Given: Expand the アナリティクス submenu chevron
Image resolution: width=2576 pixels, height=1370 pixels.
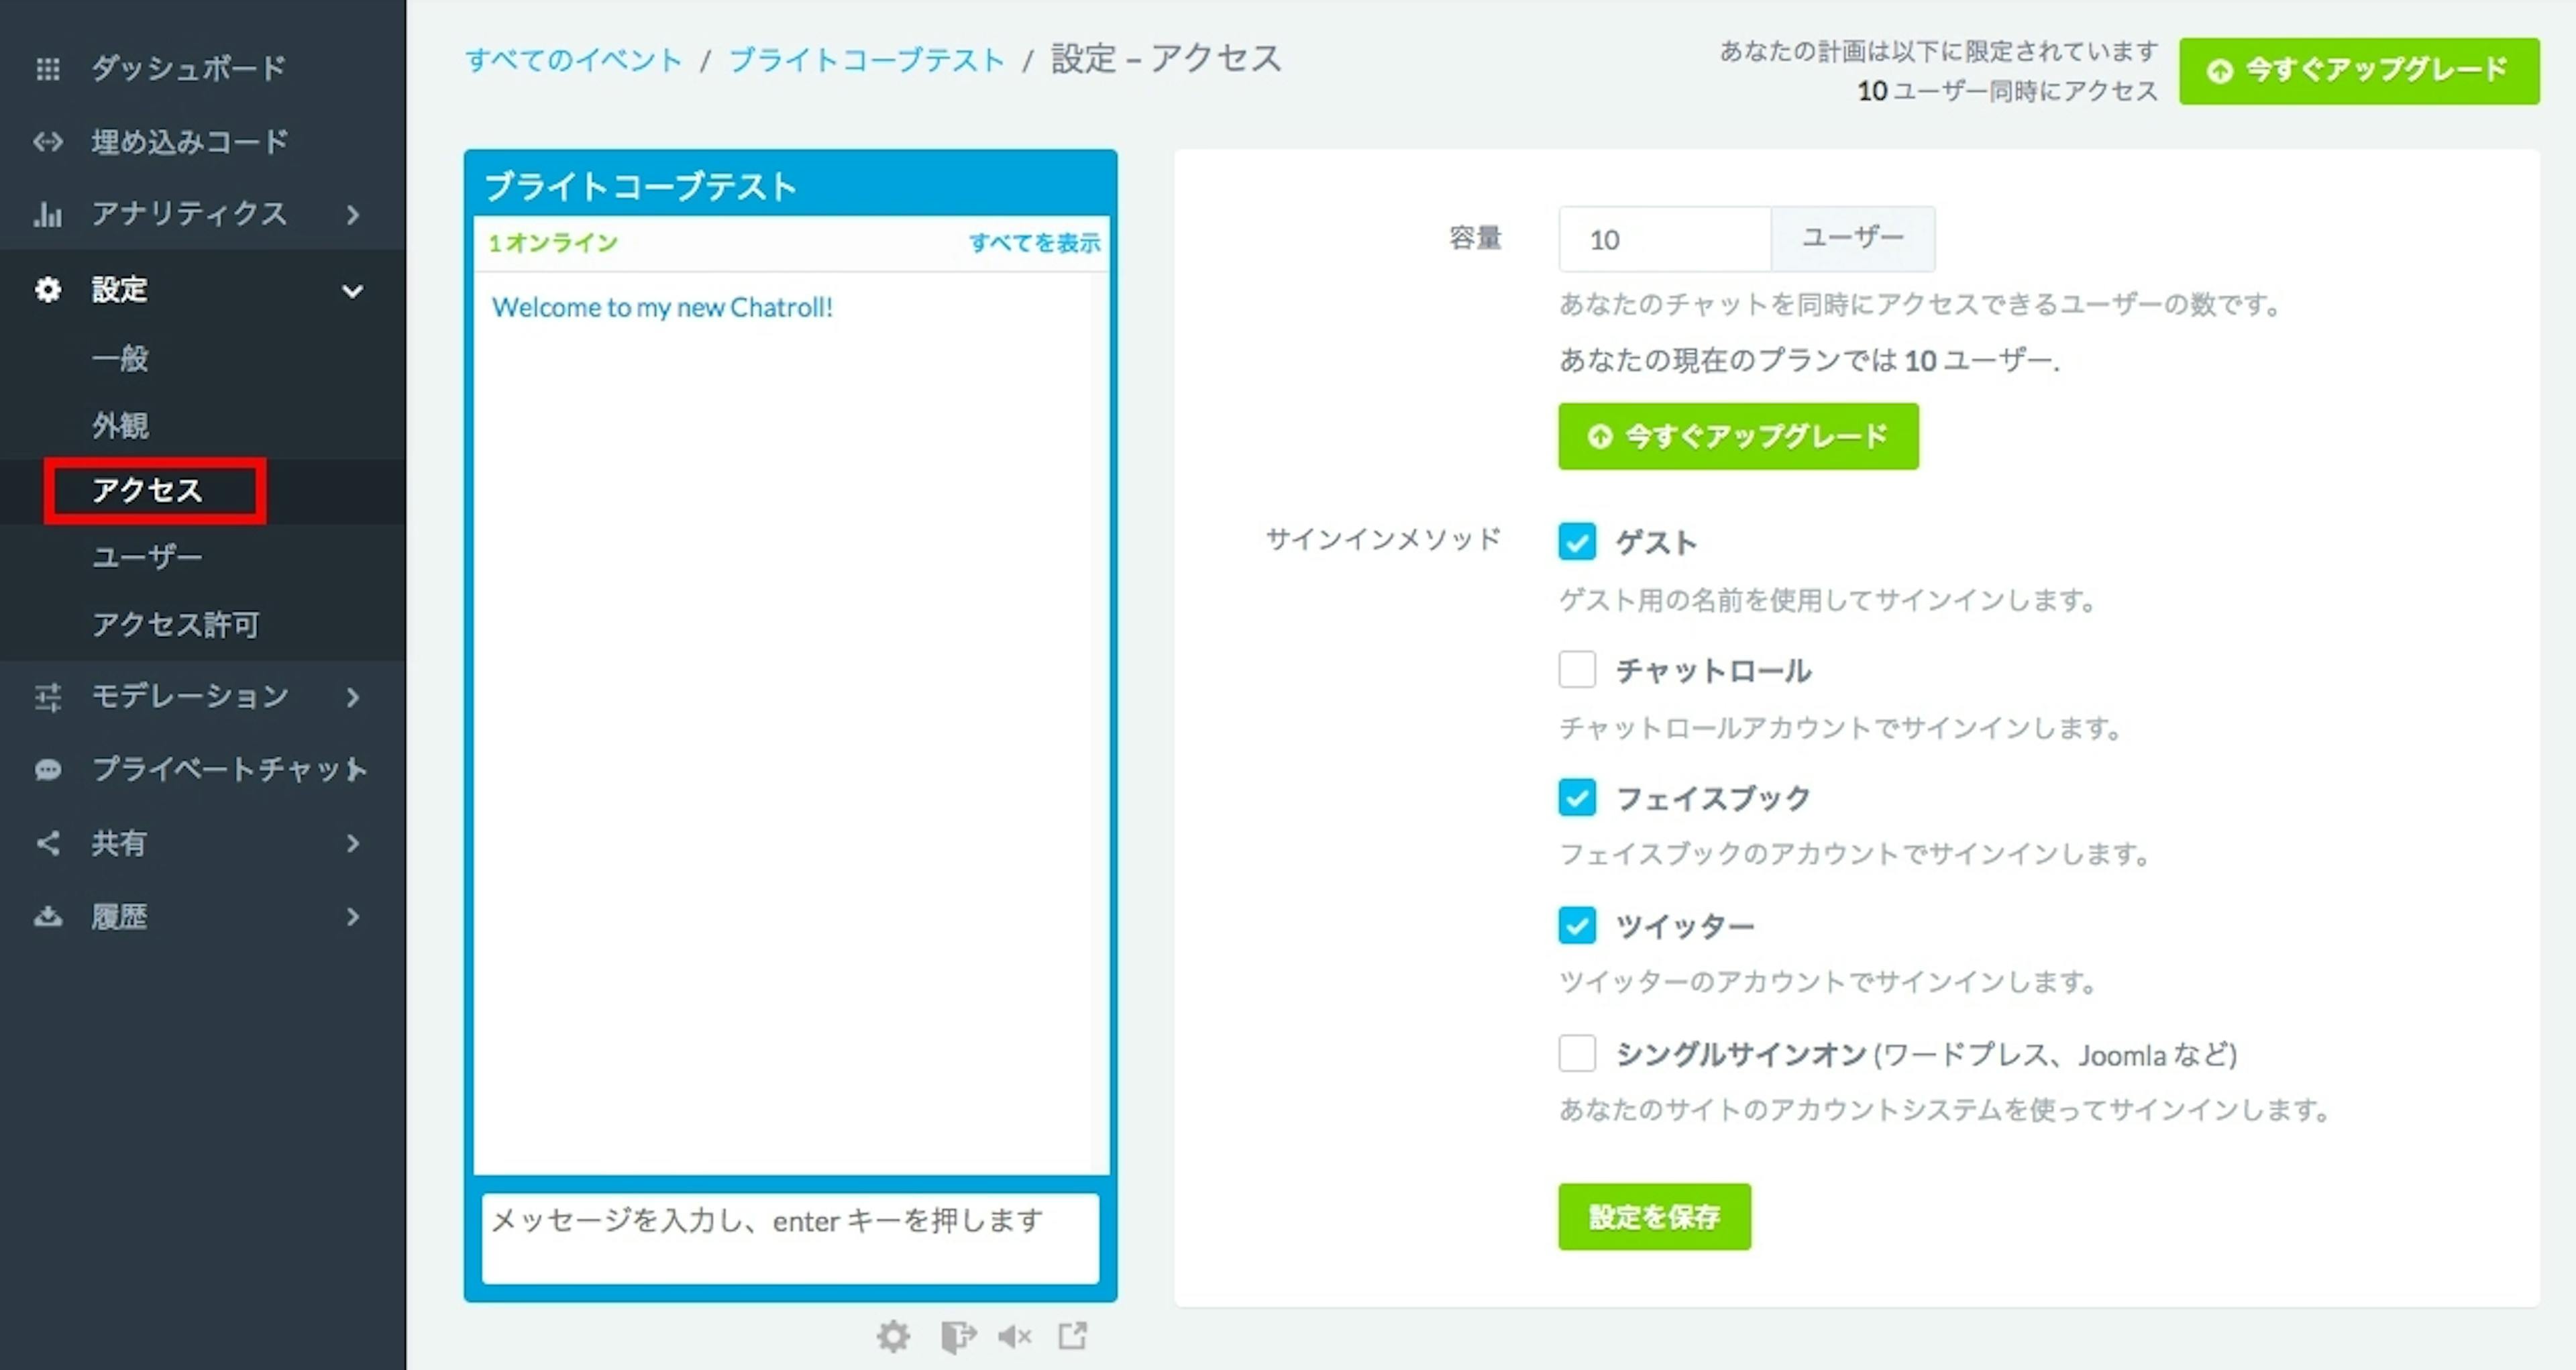Looking at the screenshot, I should (x=352, y=214).
